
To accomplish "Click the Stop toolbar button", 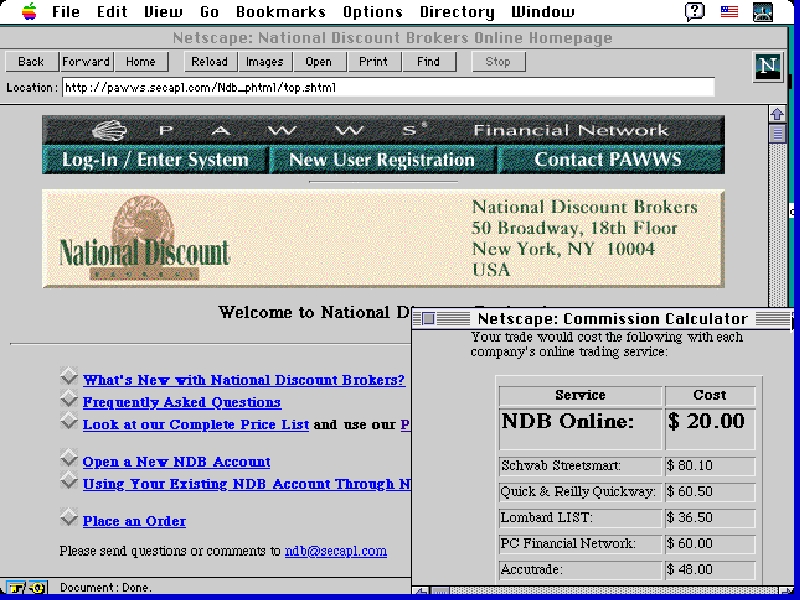I will click(498, 62).
